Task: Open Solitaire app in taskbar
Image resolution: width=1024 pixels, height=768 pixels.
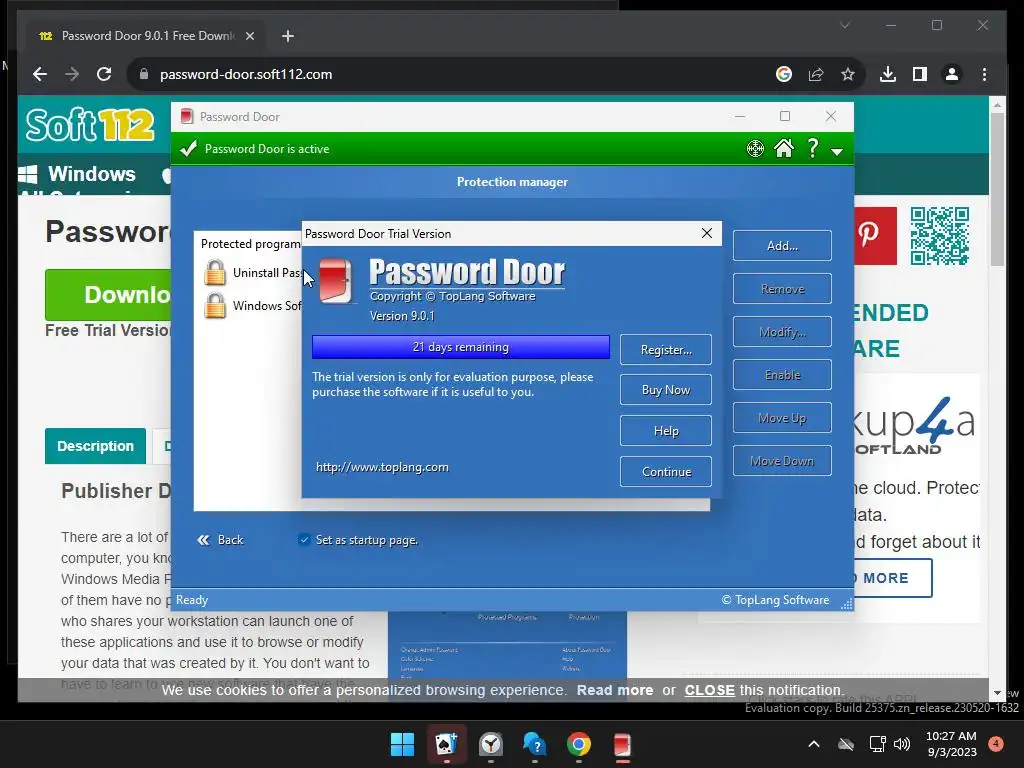Action: pos(447,744)
